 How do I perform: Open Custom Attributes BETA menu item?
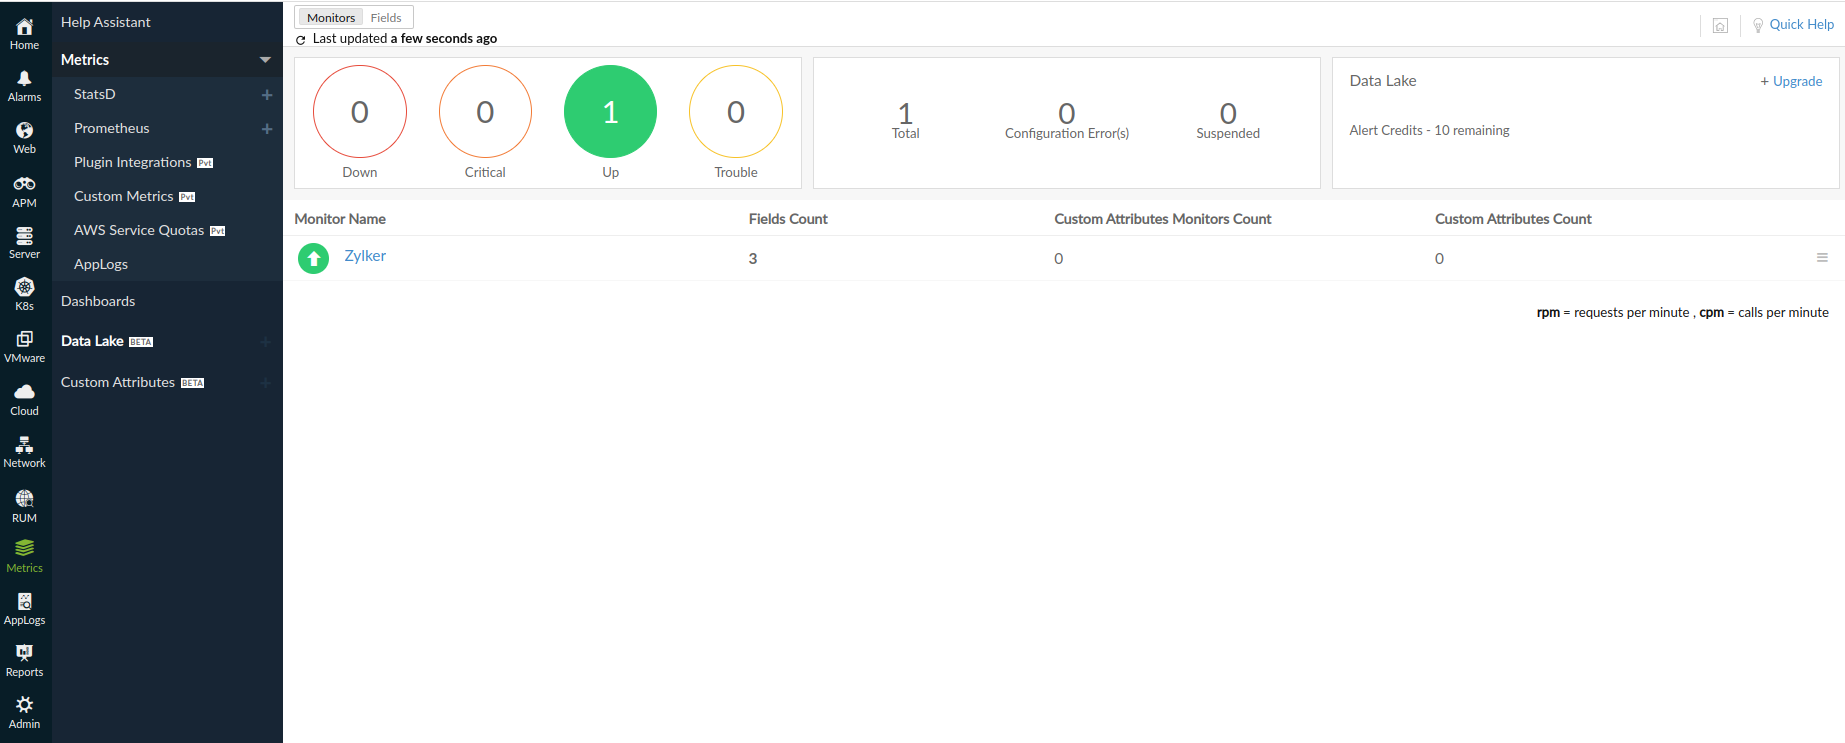(132, 382)
